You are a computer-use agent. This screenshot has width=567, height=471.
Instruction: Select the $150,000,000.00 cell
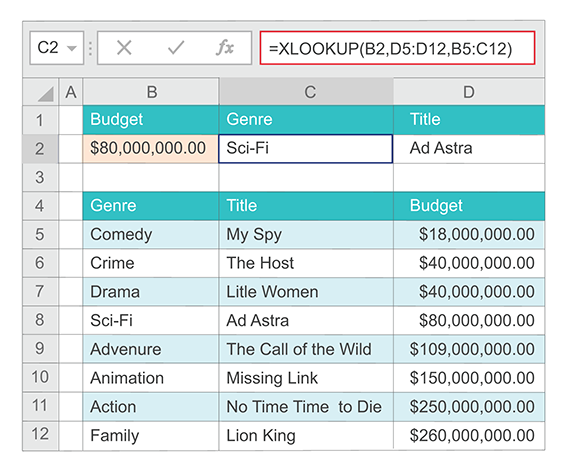[x=469, y=378]
